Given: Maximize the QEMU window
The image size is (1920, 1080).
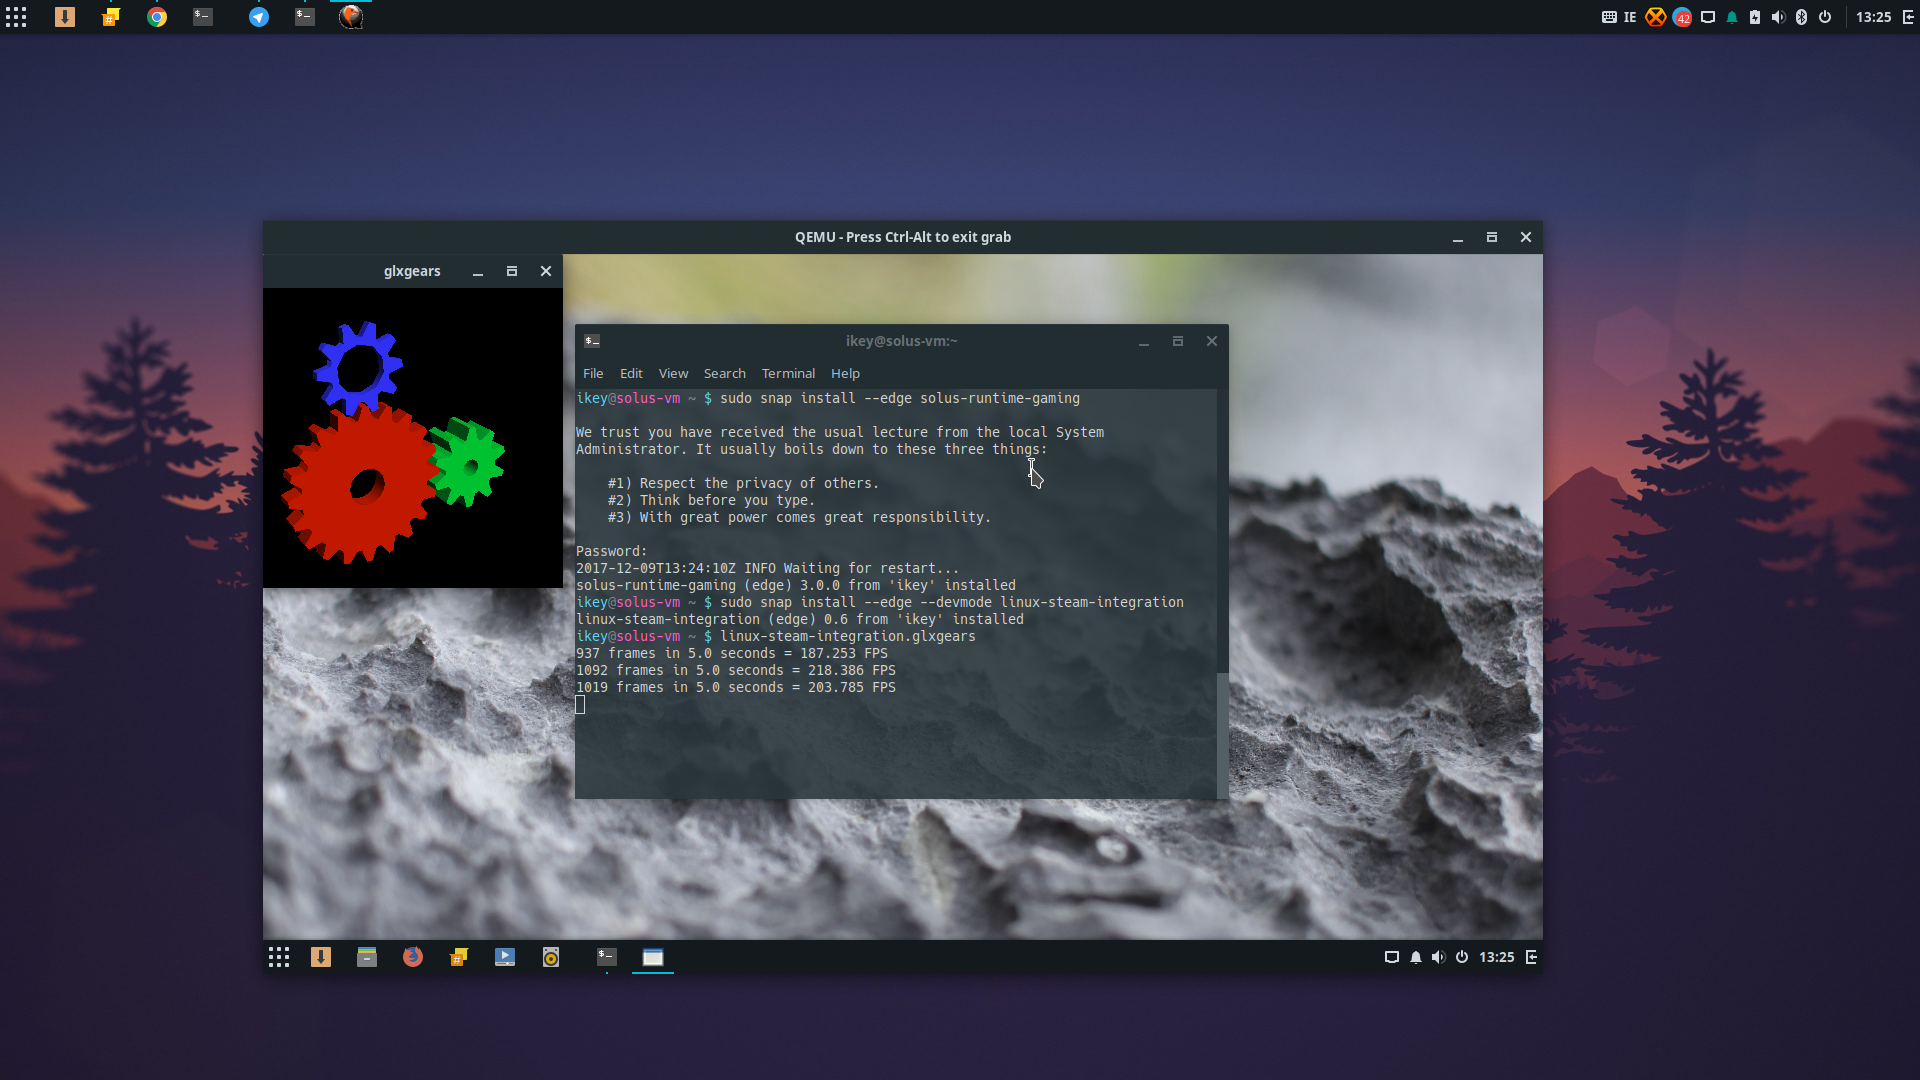Looking at the screenshot, I should coord(1492,237).
